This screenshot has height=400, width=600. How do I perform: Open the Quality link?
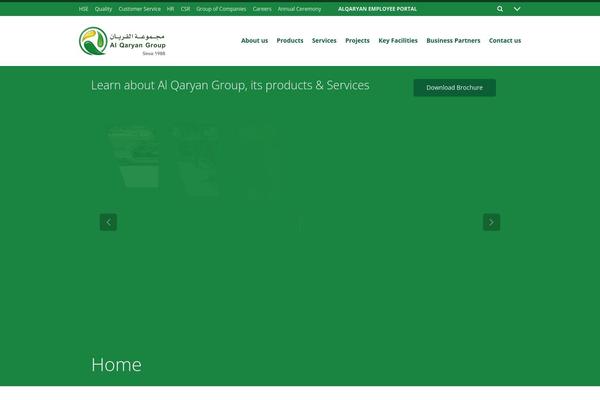pos(103,9)
